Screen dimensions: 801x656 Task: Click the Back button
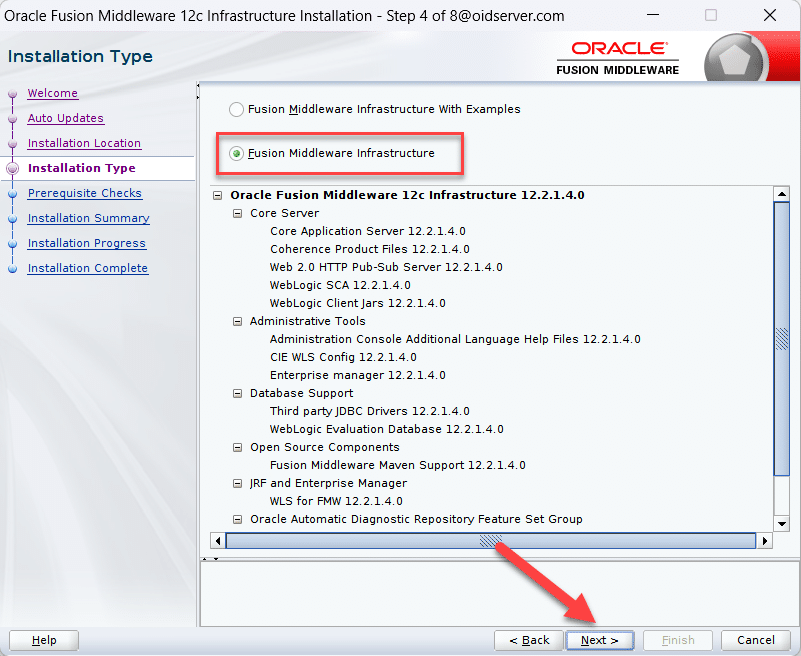tap(529, 640)
